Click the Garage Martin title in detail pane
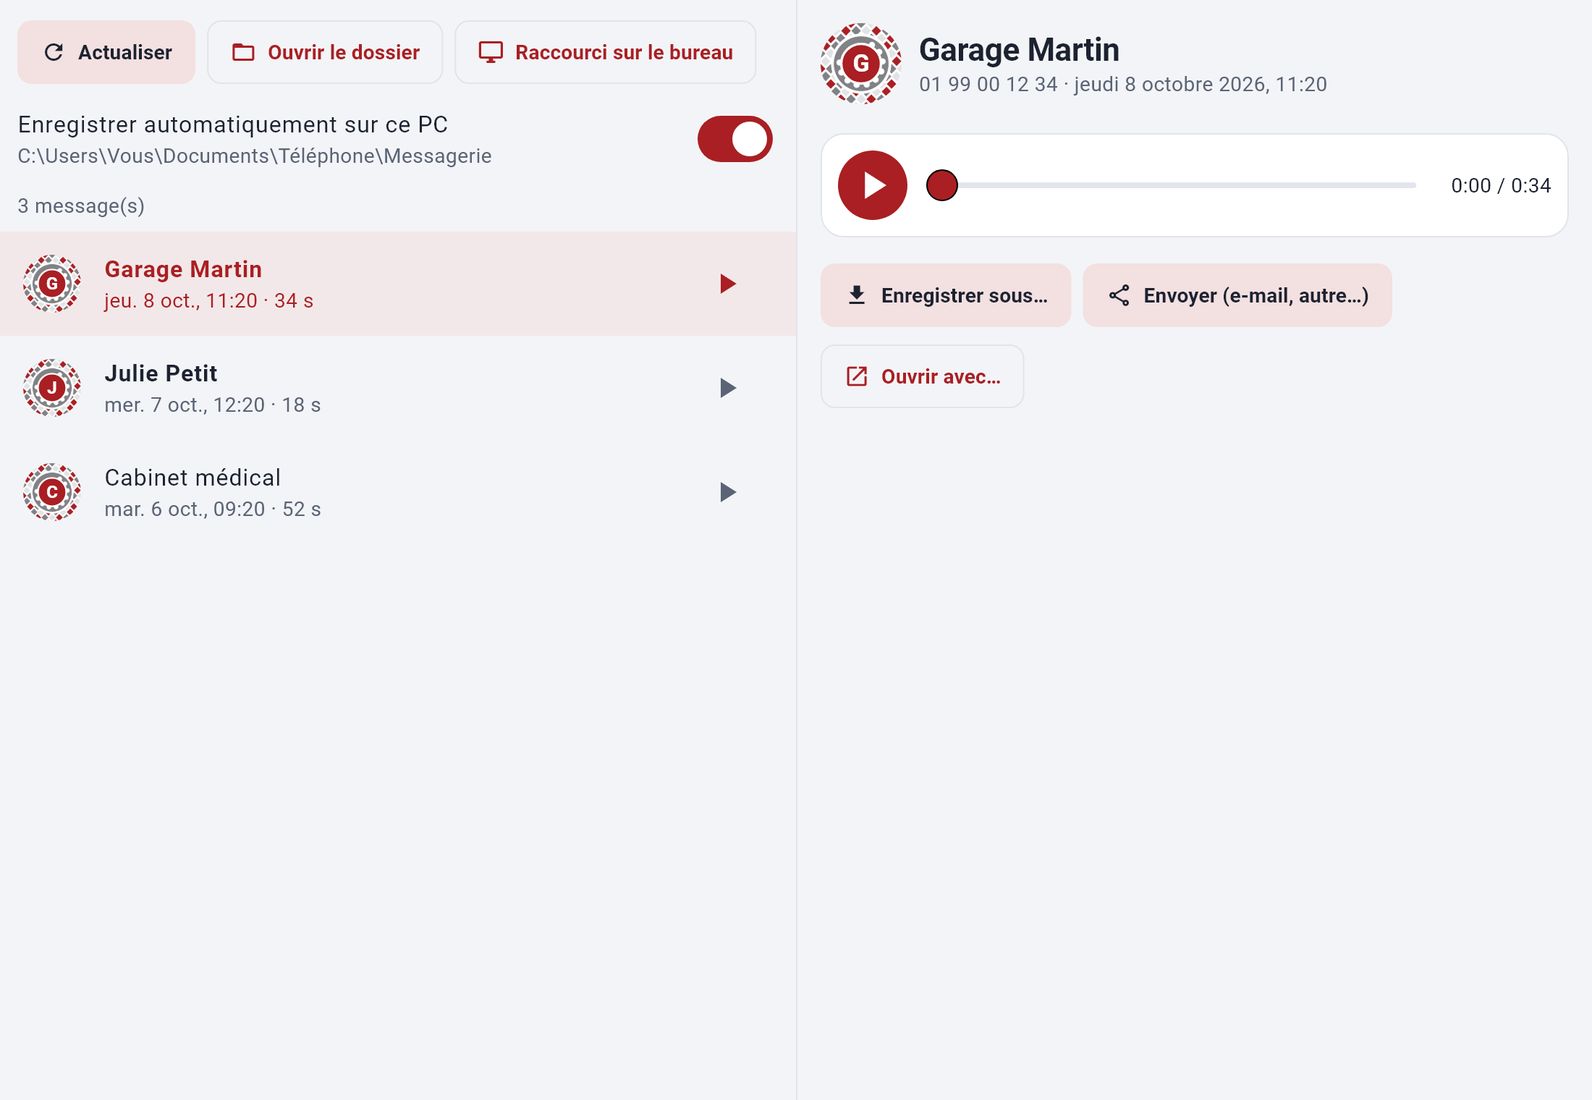This screenshot has width=1592, height=1100. pyautogui.click(x=1019, y=49)
